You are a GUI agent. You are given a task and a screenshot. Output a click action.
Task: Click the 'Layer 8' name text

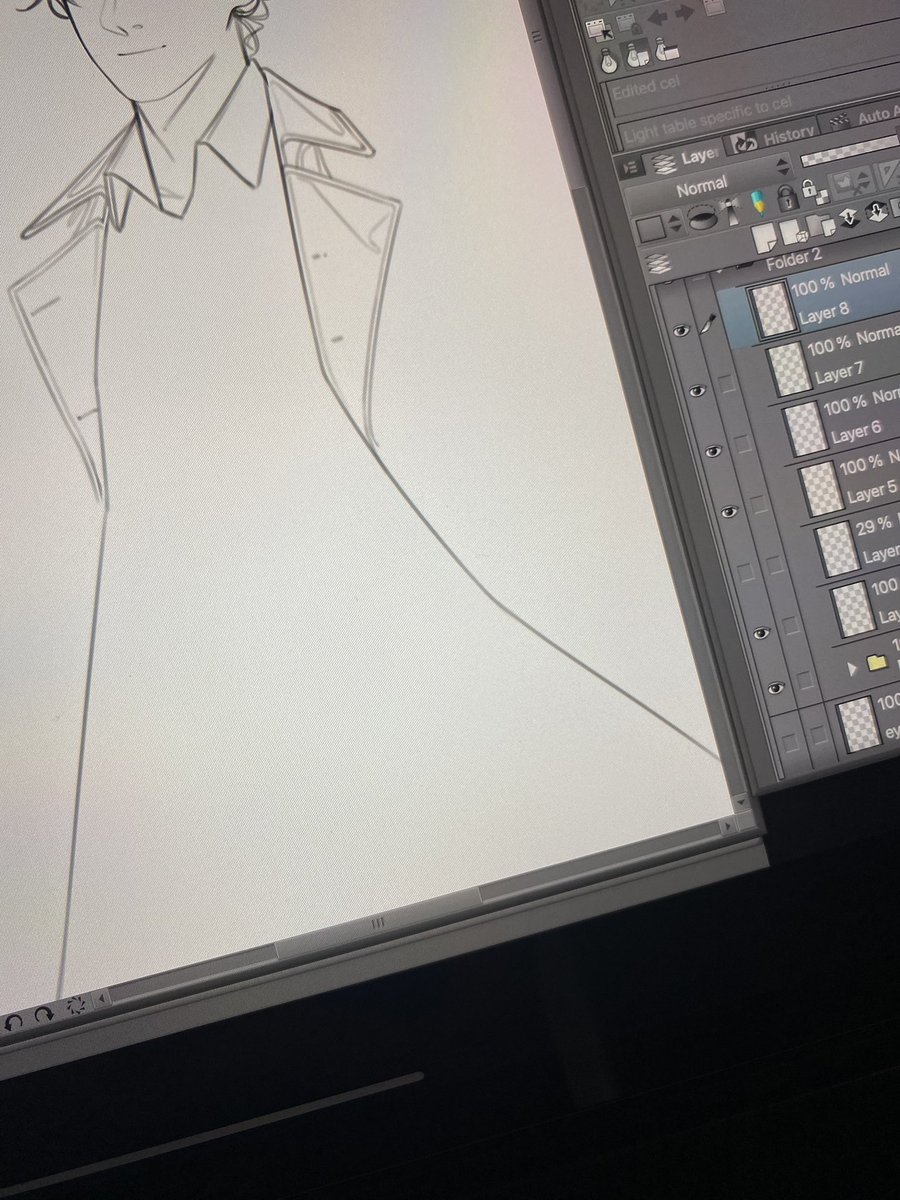click(824, 311)
